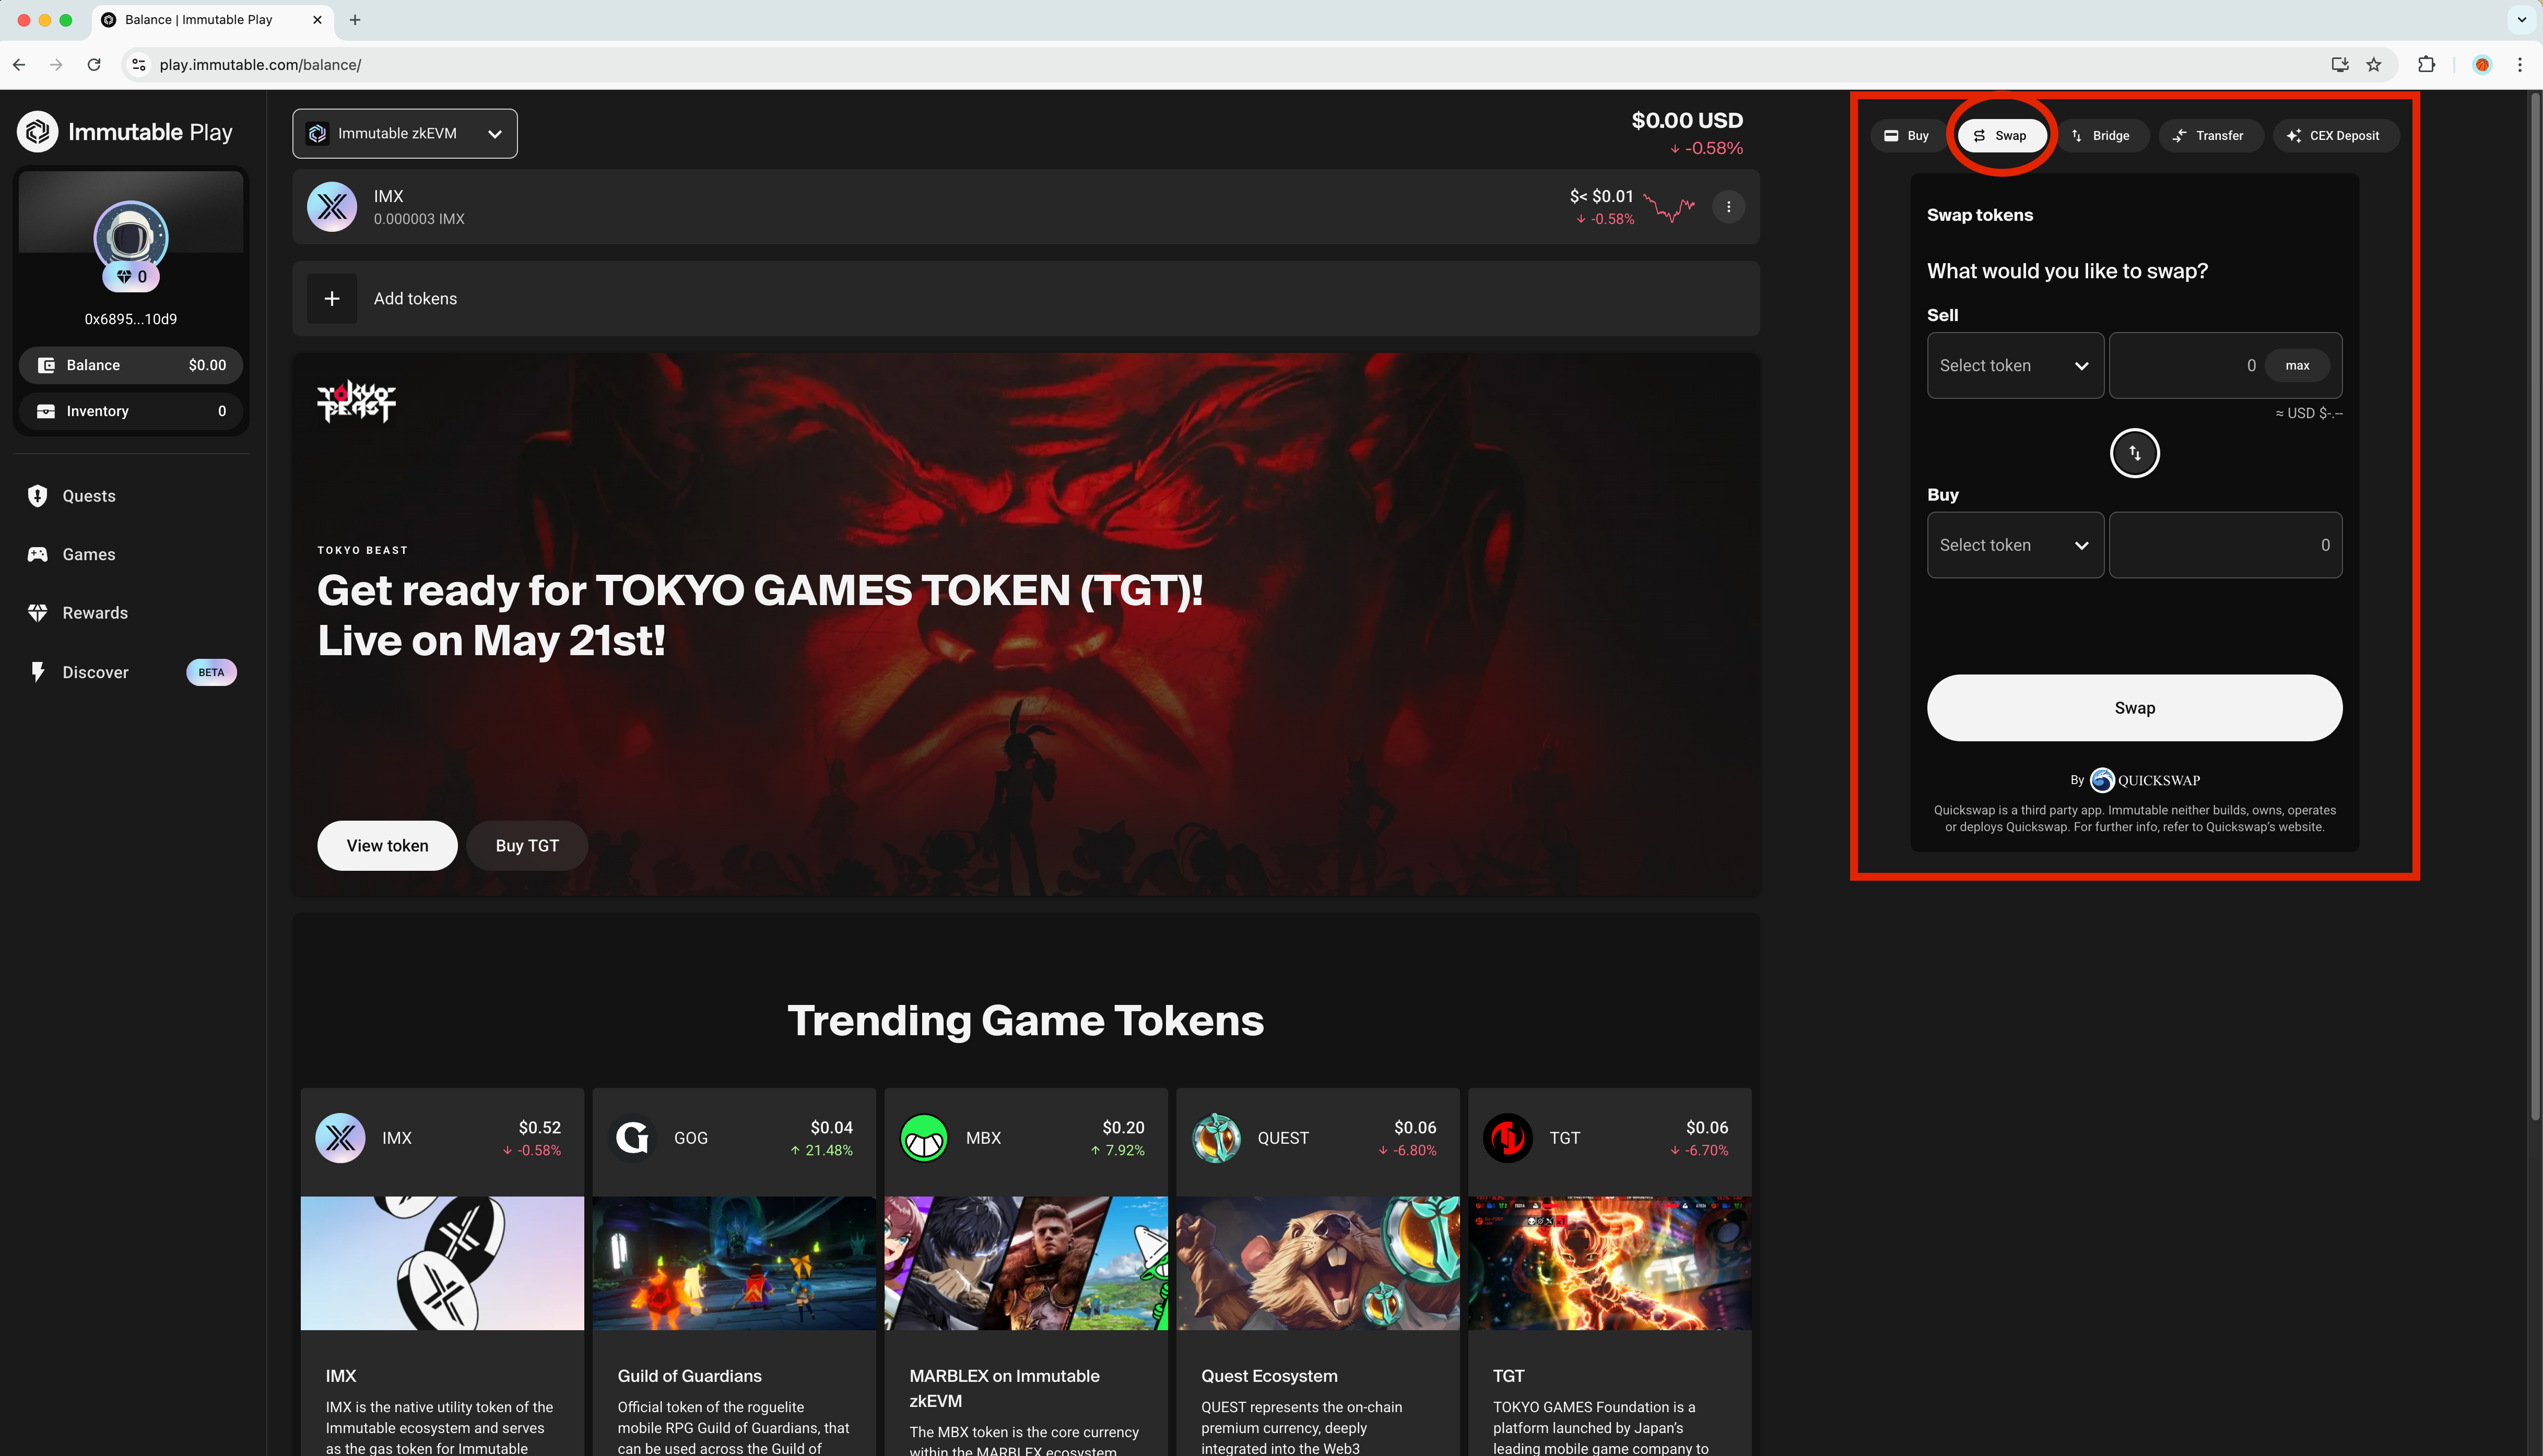Open the IMX row three-dot menu
The width and height of the screenshot is (2543, 1456).
[x=1728, y=207]
